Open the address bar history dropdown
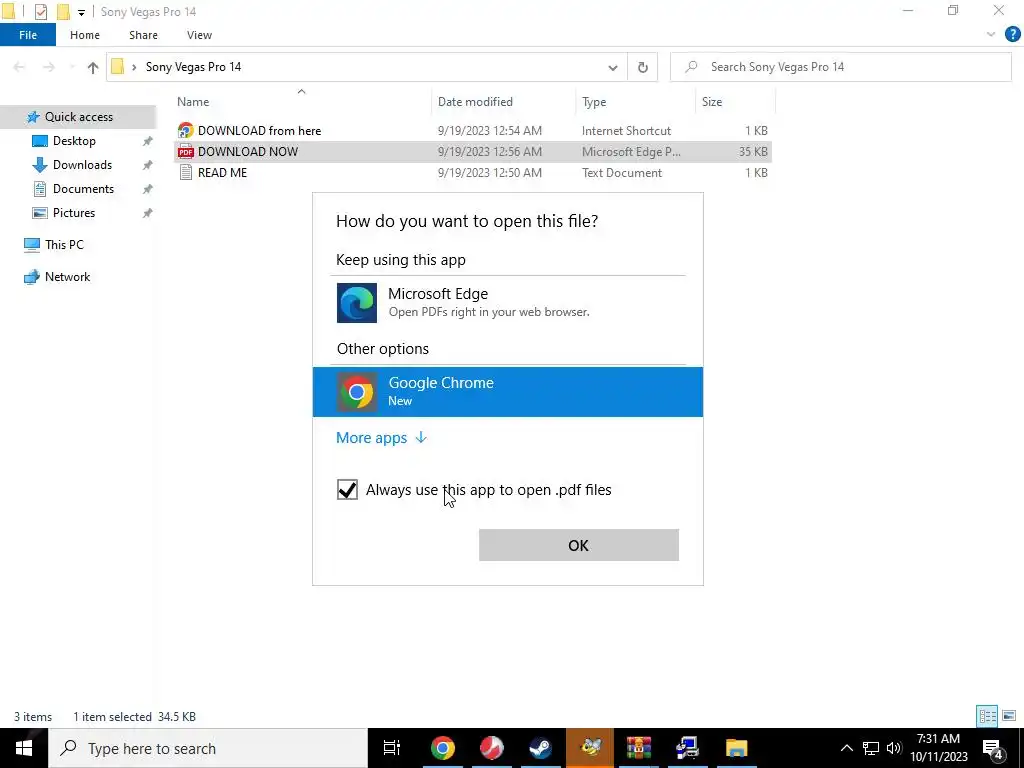The image size is (1024, 768). [613, 67]
